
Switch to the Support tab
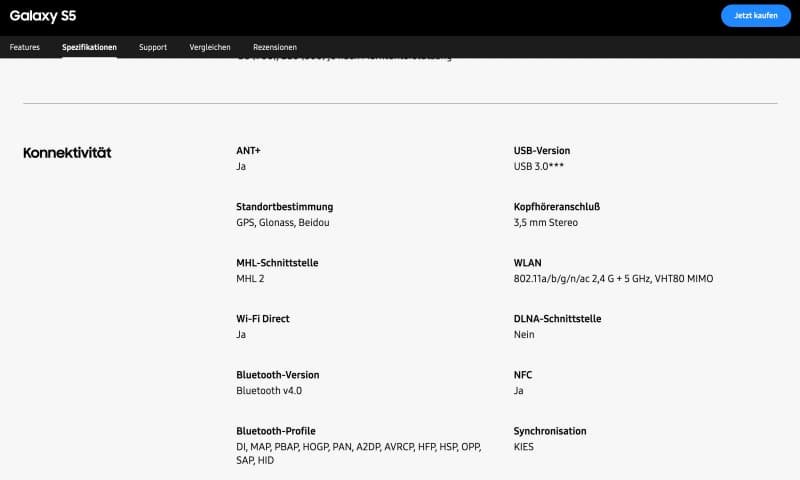point(153,47)
